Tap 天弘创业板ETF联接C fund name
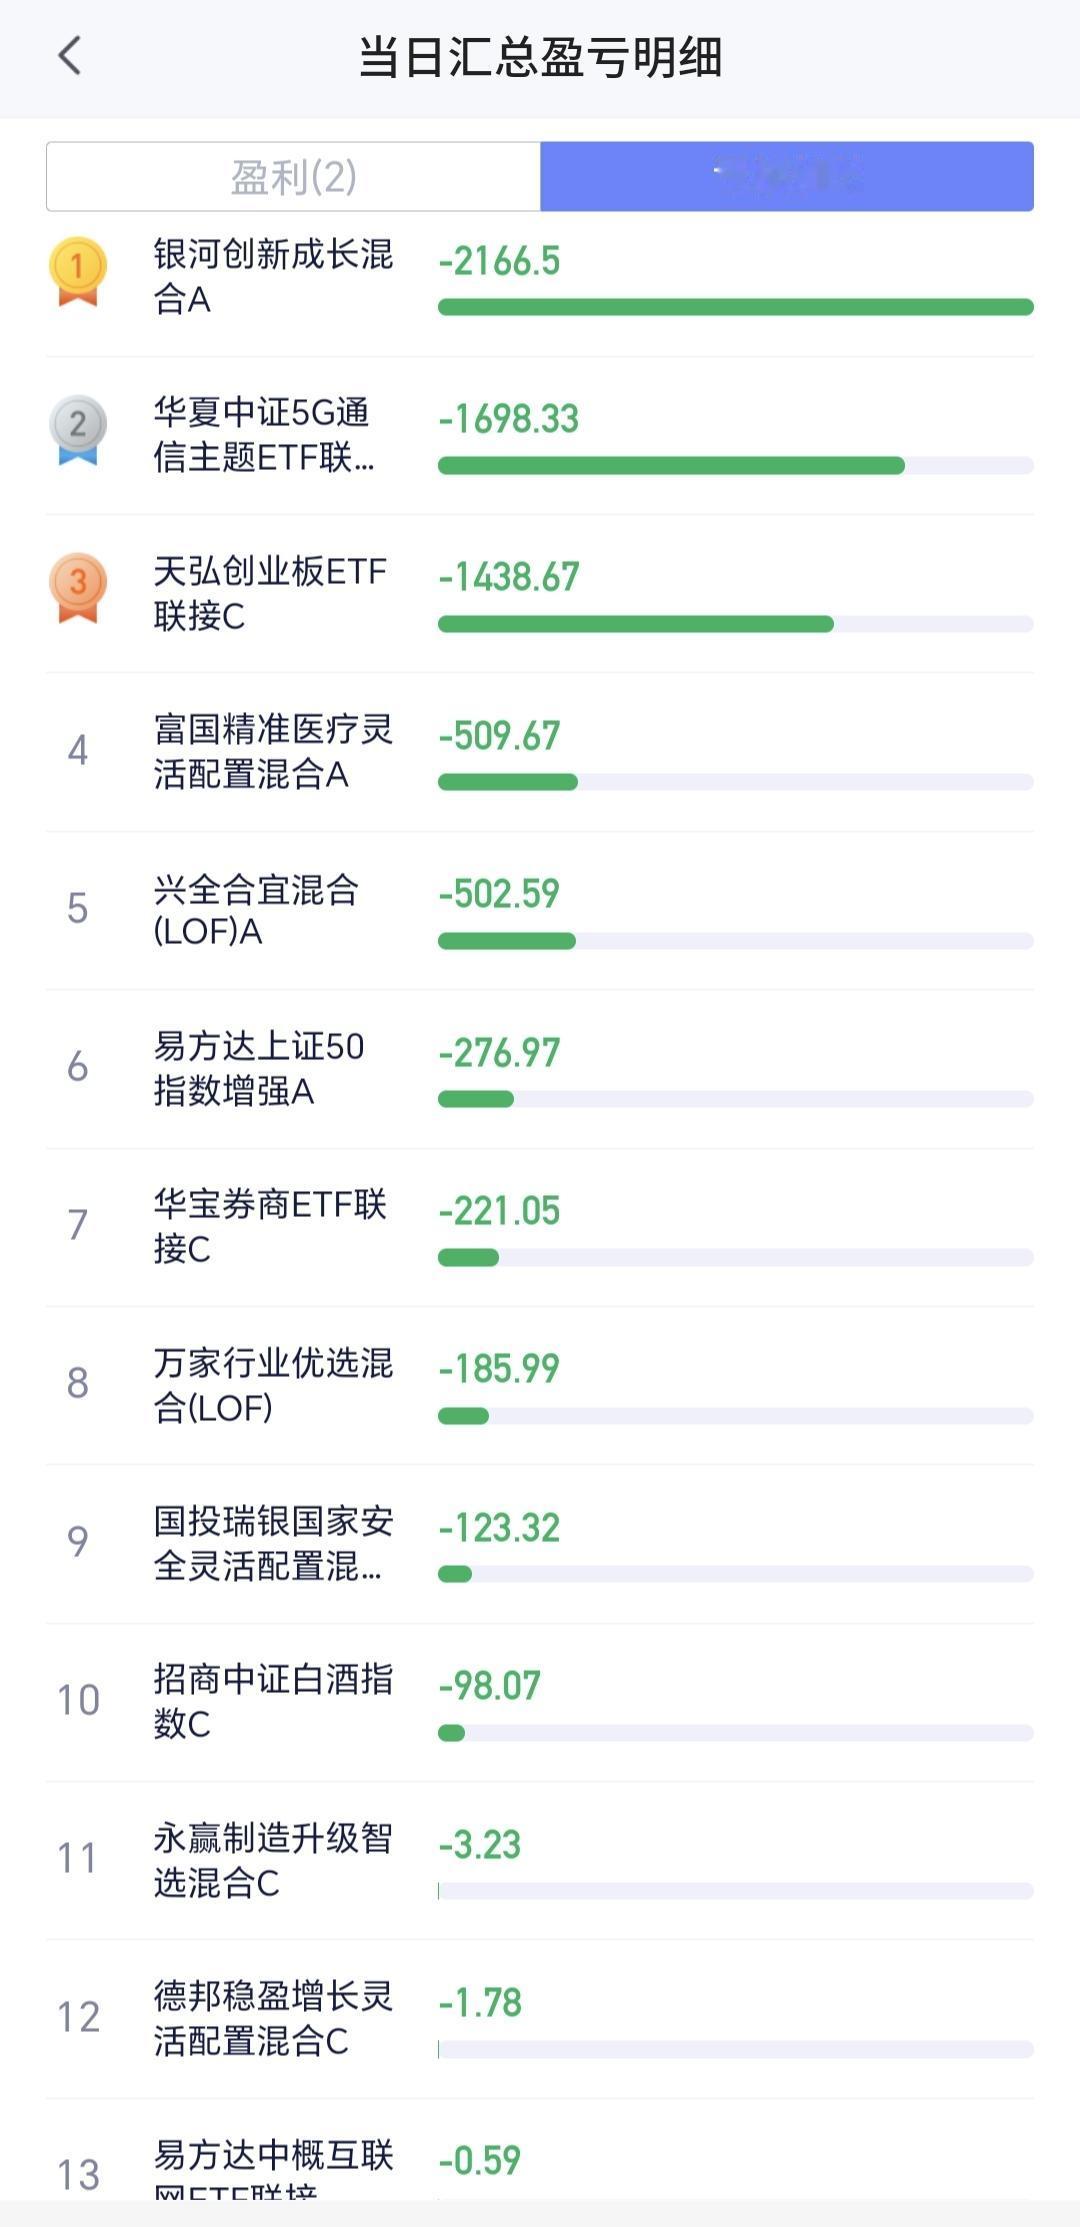Viewport: 1080px width, 2227px height. [x=269, y=593]
